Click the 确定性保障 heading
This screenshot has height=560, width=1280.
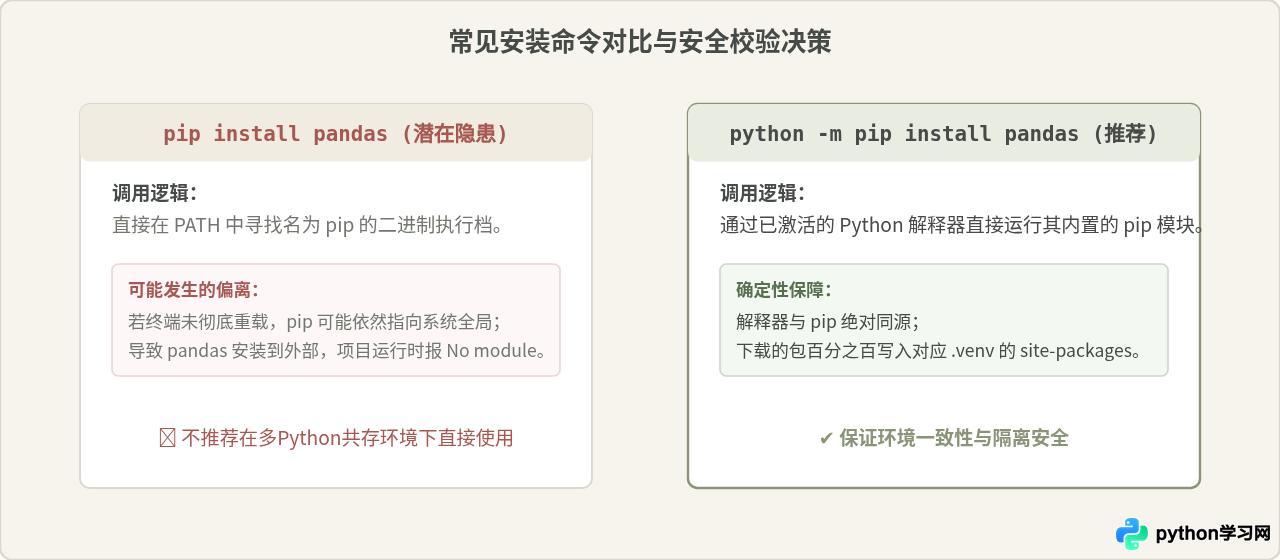coord(785,290)
